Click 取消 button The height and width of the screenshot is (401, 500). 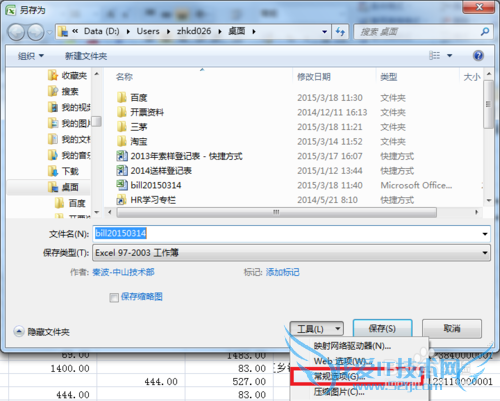coord(452,329)
